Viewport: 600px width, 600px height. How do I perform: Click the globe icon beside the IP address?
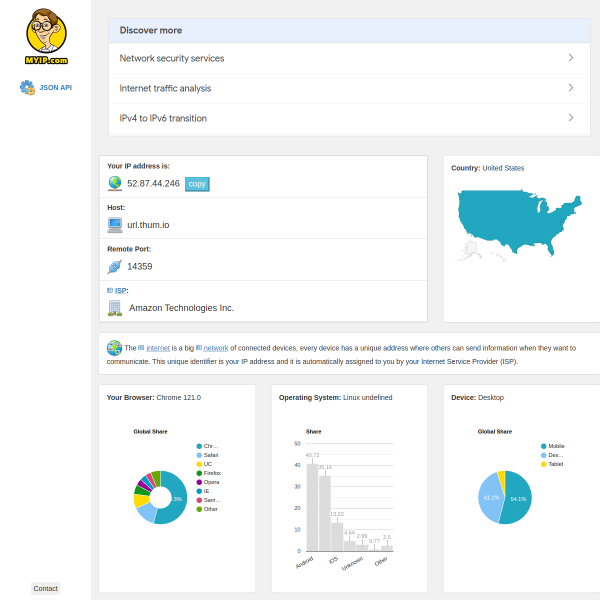[x=115, y=184]
